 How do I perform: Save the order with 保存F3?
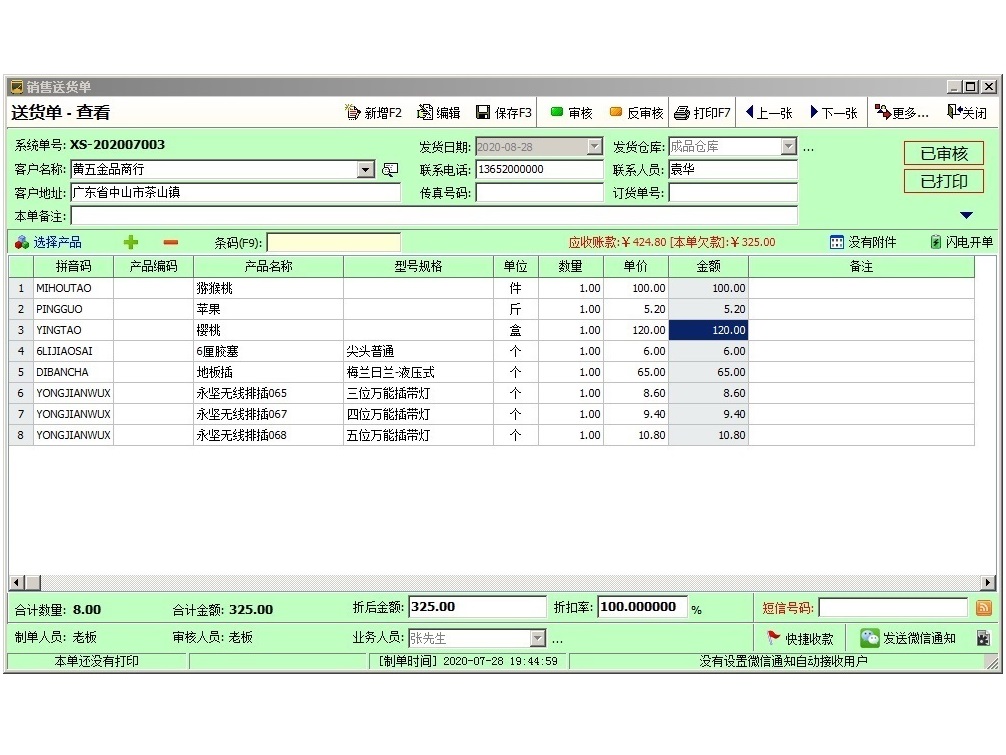coord(504,113)
